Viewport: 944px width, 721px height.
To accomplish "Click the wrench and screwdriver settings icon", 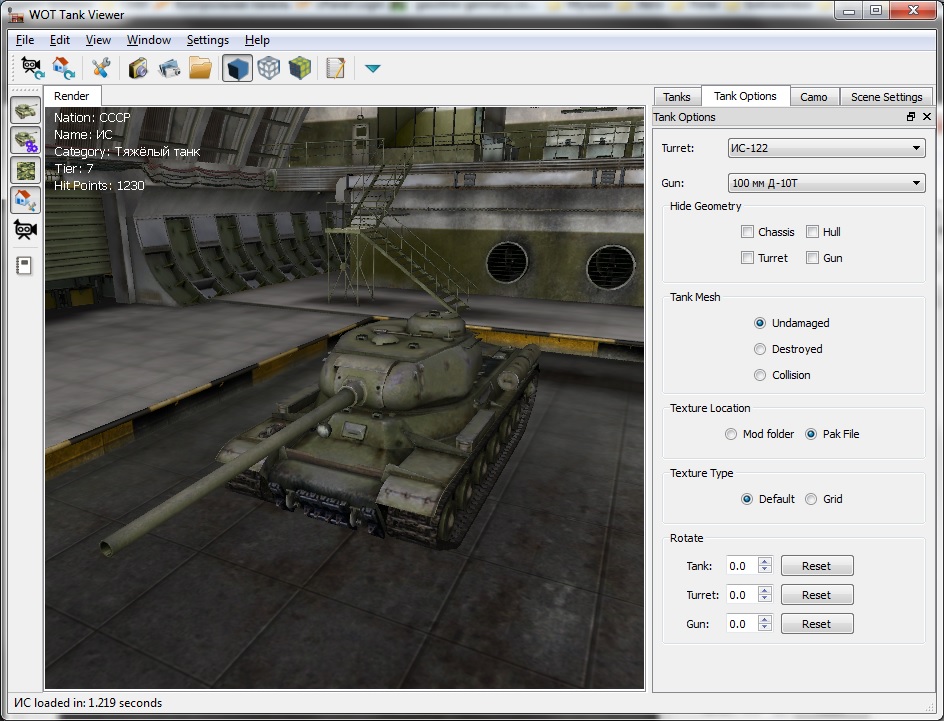I will (100, 68).
